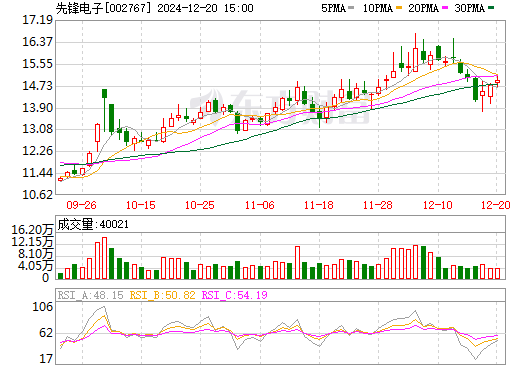Select the timestamp 2024-12-20 15:00

coord(205,8)
